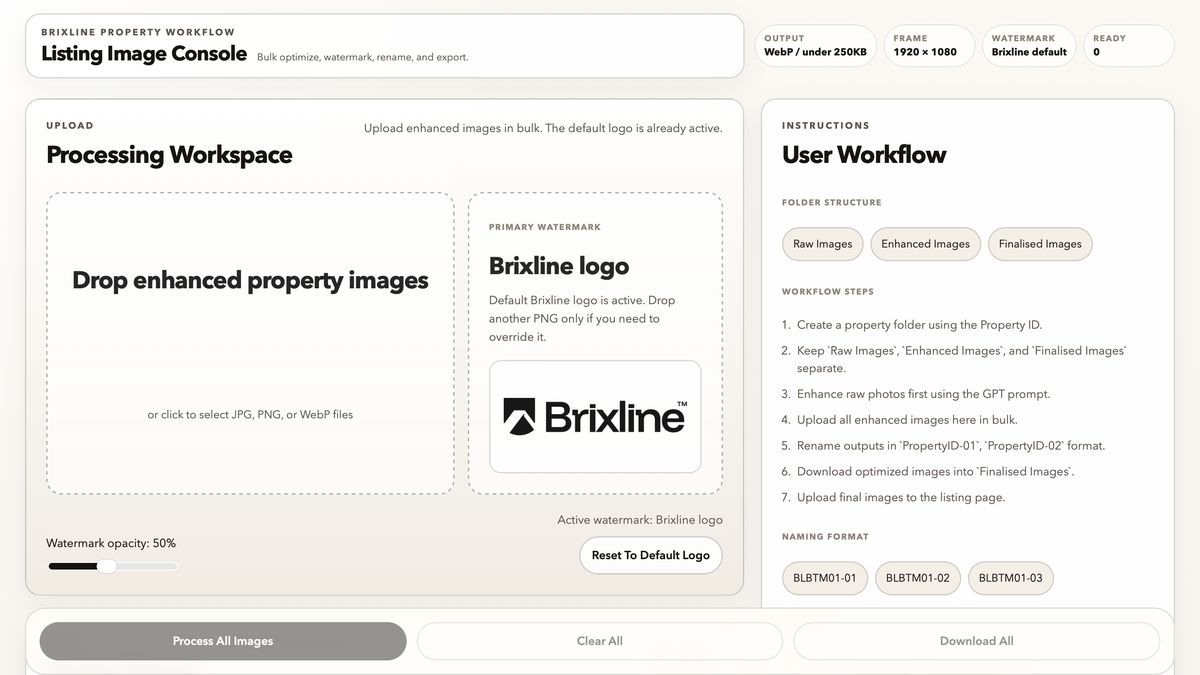Click the Frame 1920 × 1080 badge
The width and height of the screenshot is (1200, 675).
(929, 46)
